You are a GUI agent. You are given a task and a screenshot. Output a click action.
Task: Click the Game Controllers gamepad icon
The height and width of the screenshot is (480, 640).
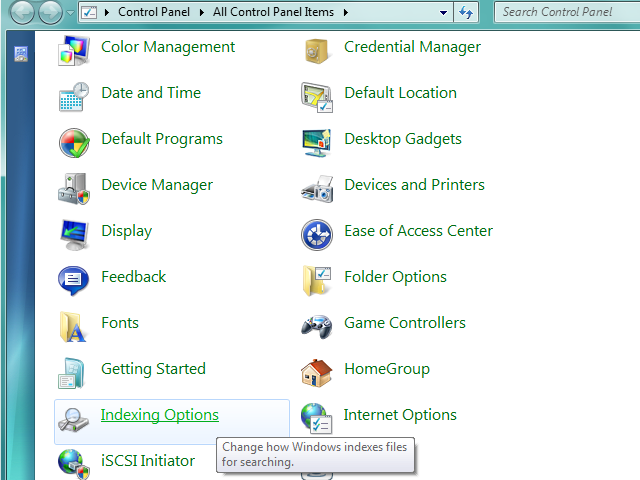[x=317, y=327]
